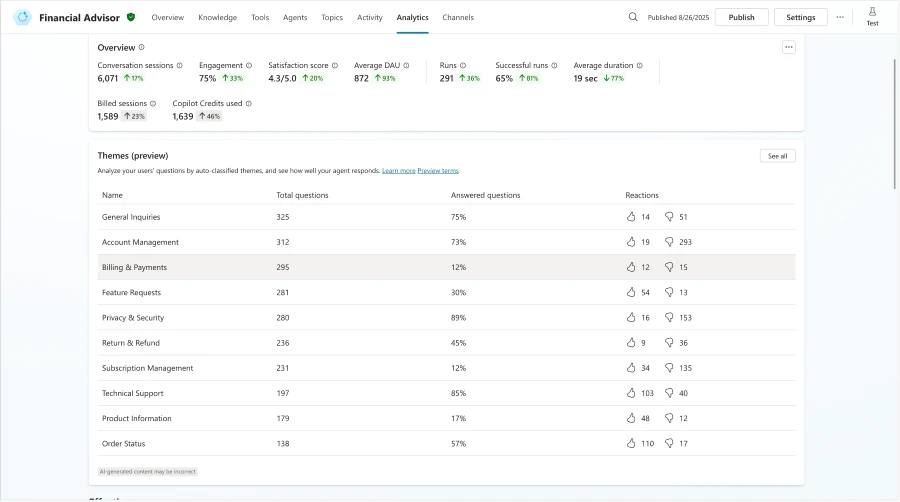Viewport: 900px width, 502px height.
Task: Switch to the Knowledge tab
Action: pos(217,17)
